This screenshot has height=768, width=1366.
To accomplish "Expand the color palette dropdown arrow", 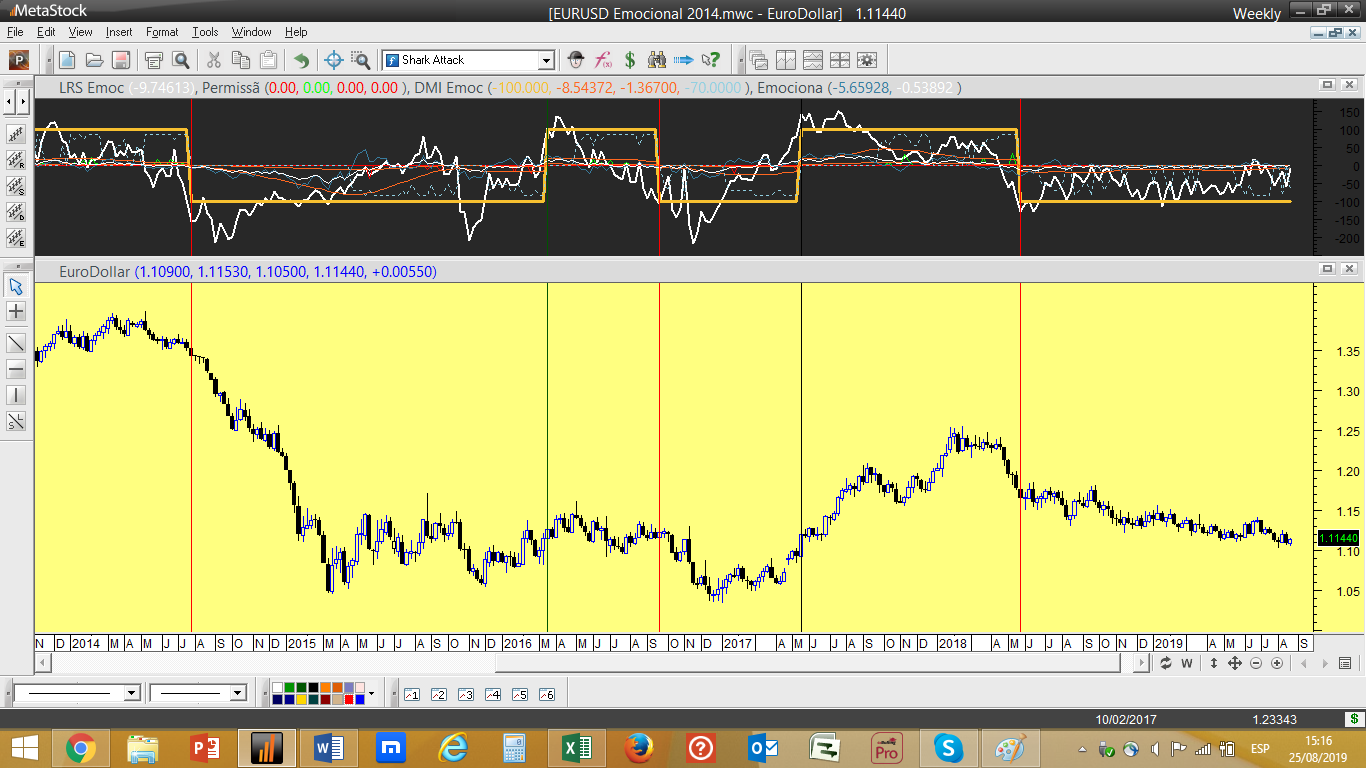I will pos(371,693).
